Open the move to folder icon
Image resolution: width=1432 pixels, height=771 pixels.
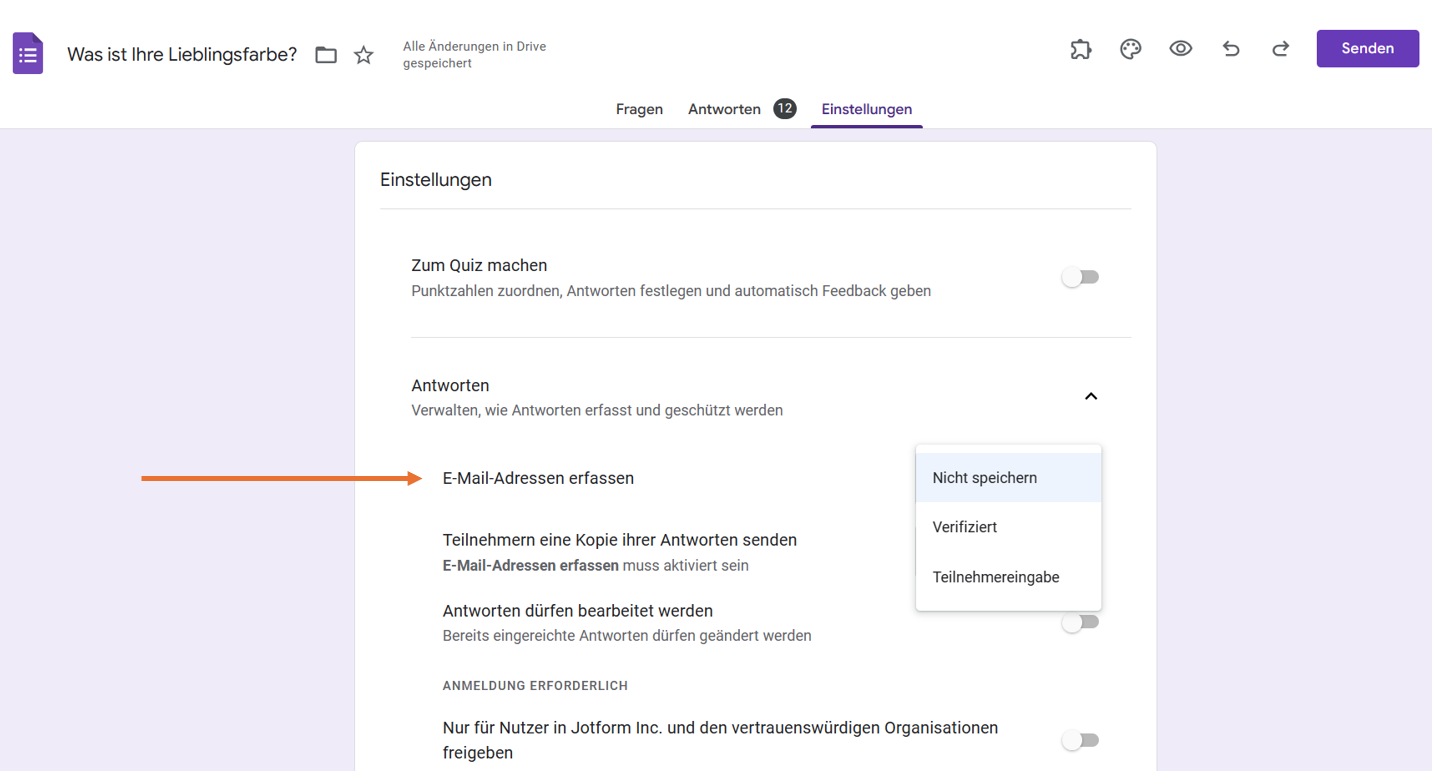[x=326, y=55]
